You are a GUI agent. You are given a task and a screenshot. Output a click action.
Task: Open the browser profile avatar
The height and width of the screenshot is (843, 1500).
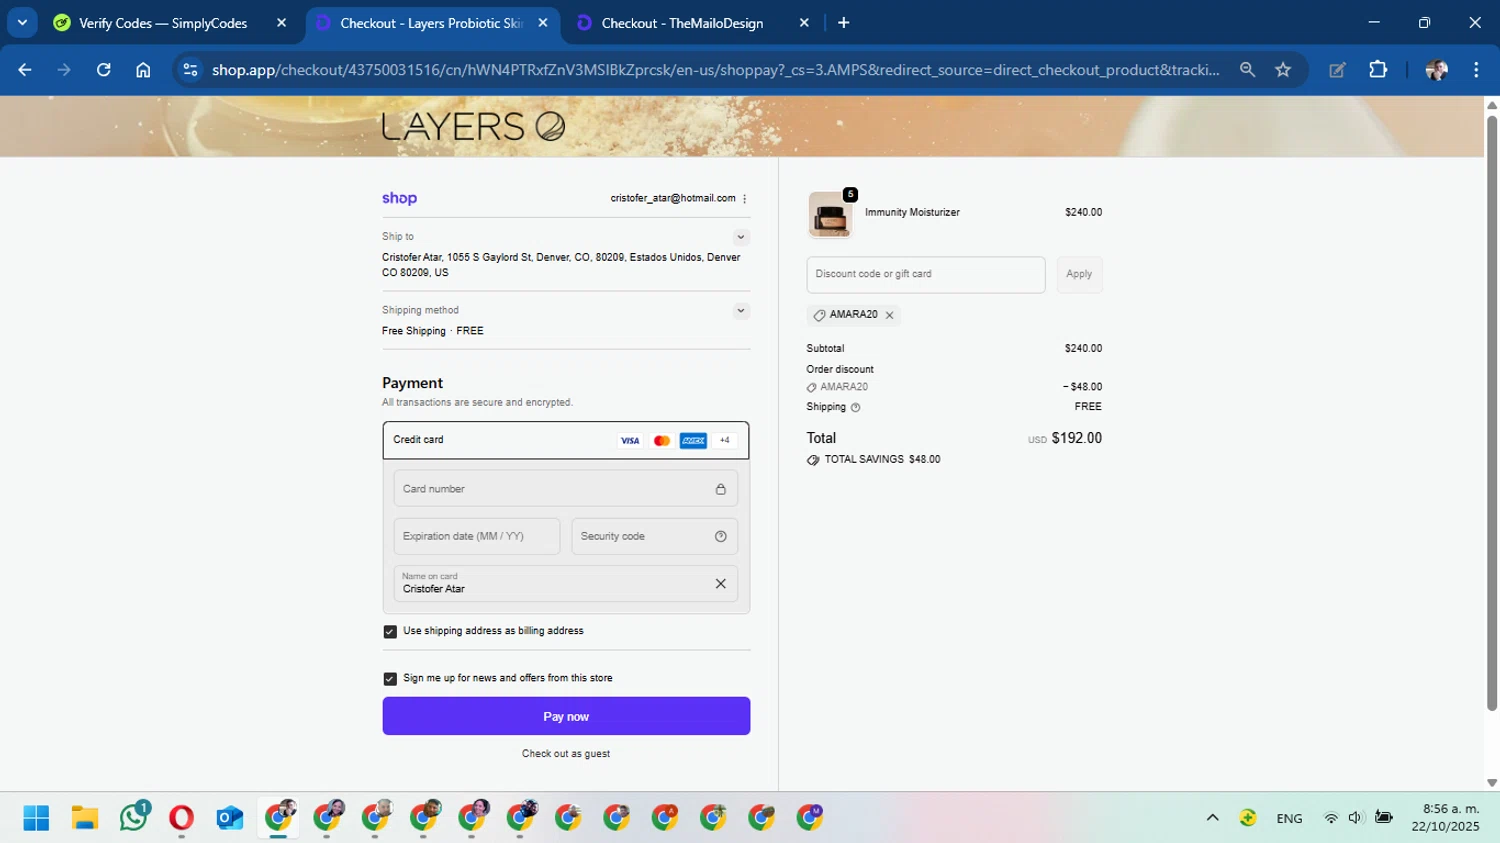coord(1437,70)
